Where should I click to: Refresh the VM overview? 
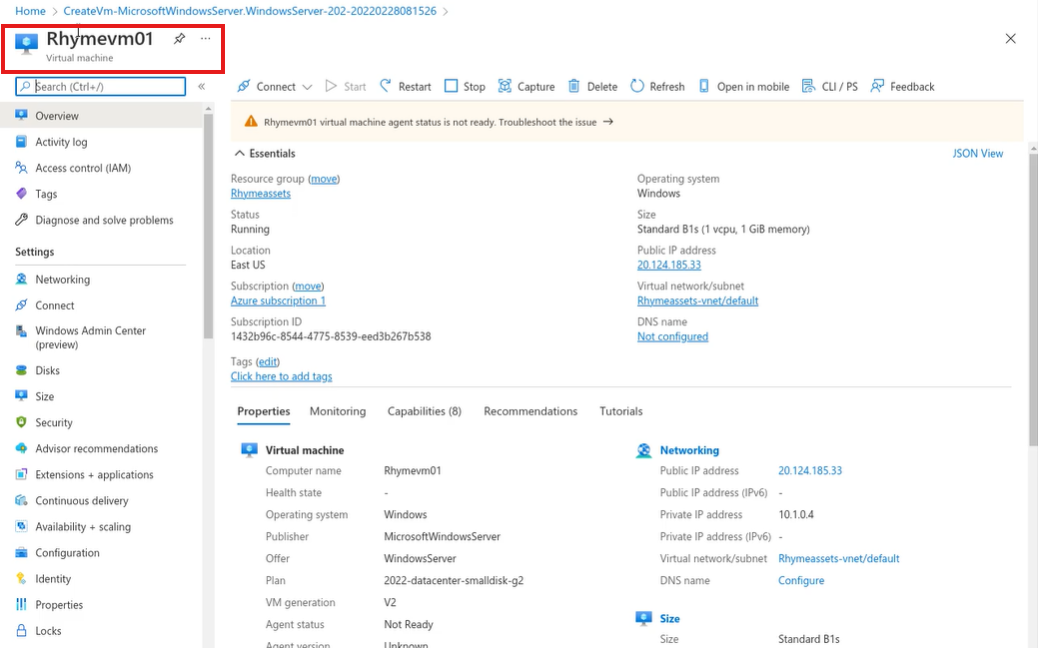click(x=657, y=86)
